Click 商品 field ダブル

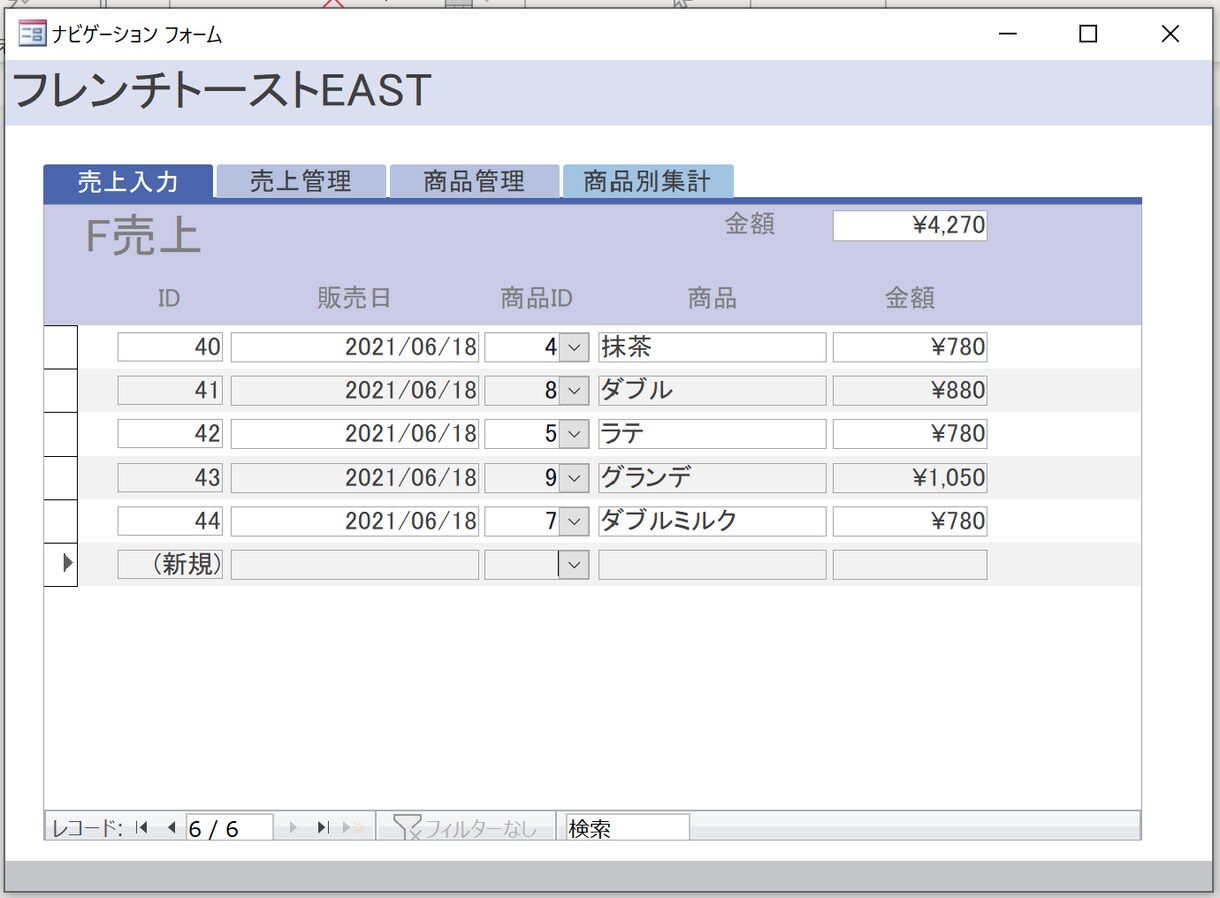pyautogui.click(x=712, y=390)
